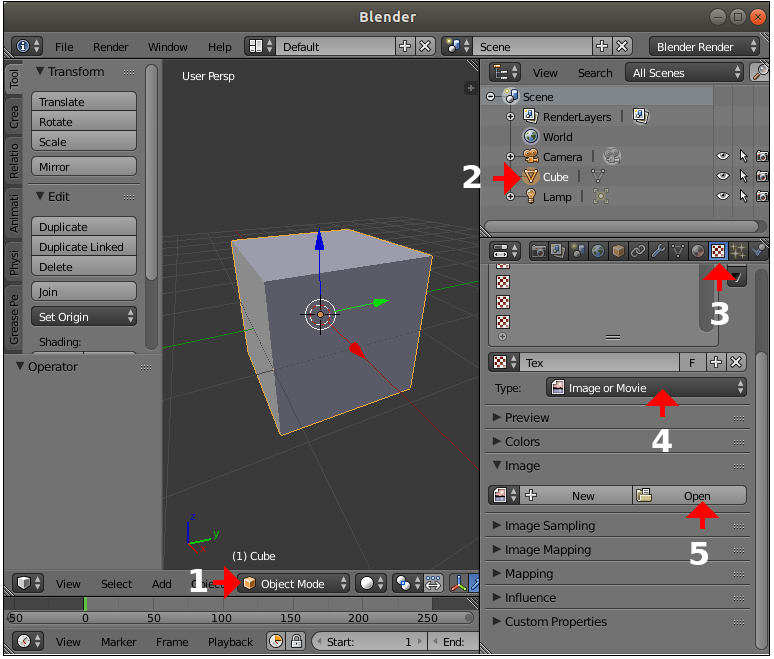Open the Set Origin dropdown

(84, 316)
